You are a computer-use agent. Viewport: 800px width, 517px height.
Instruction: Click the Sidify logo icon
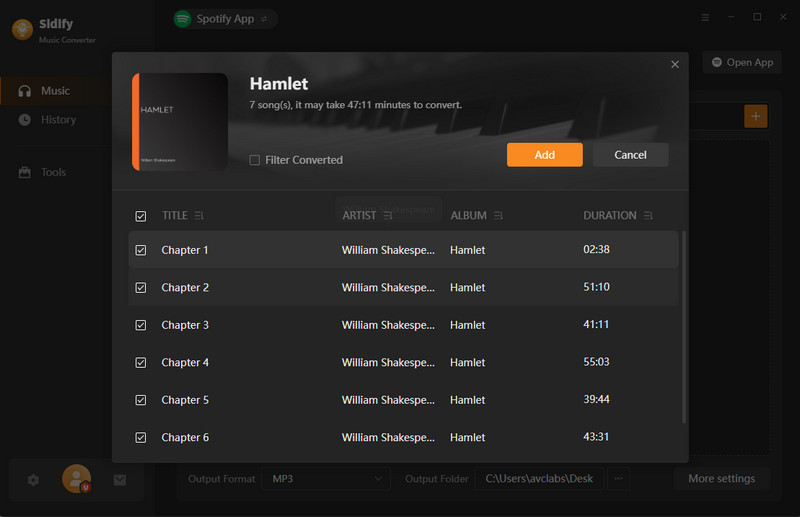pos(22,30)
